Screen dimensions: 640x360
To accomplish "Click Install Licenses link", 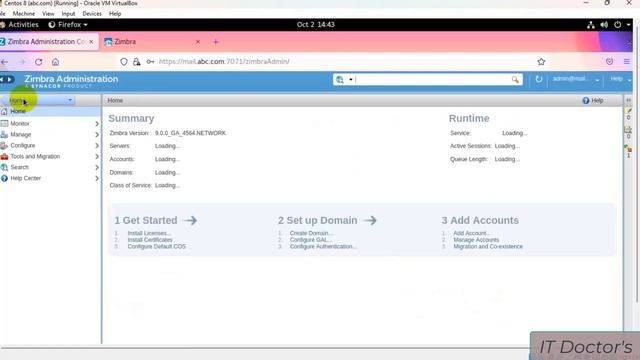I will click(x=149, y=233).
